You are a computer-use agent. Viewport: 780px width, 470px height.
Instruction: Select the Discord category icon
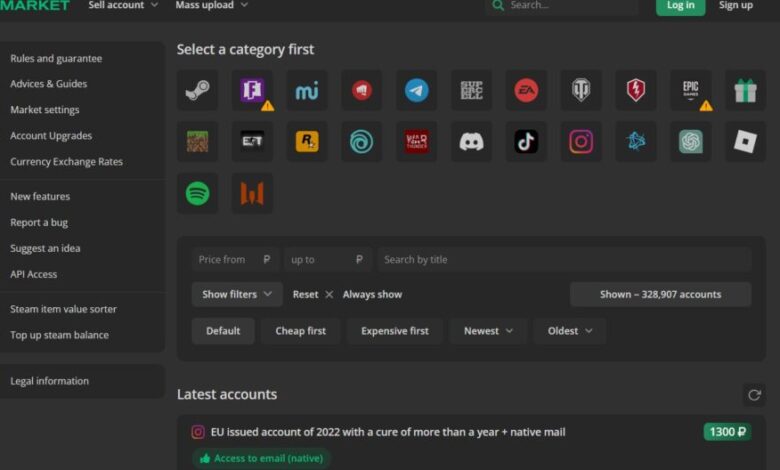[472, 142]
